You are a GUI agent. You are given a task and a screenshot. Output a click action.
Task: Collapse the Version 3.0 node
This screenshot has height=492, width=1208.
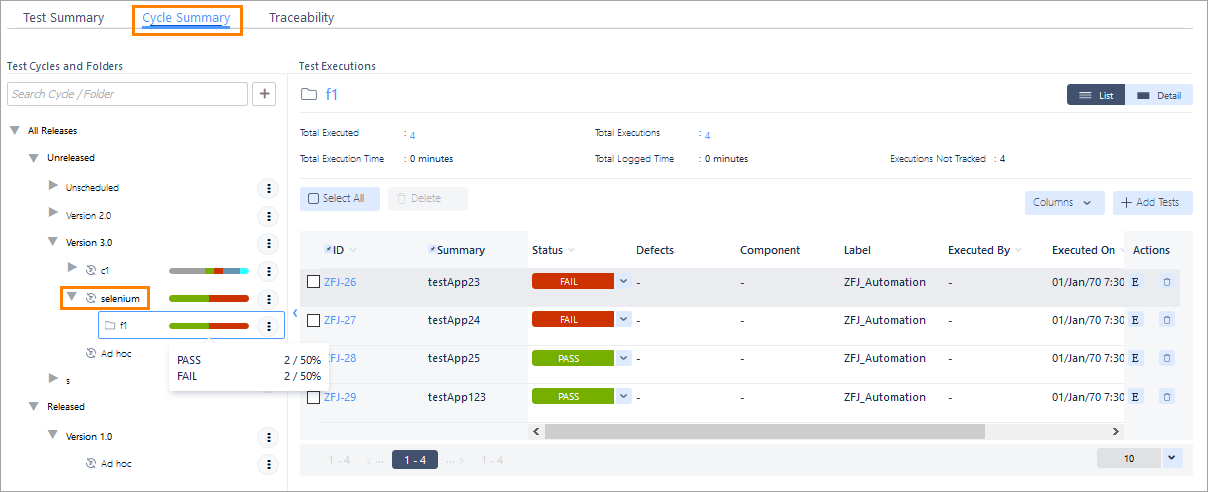[53, 242]
